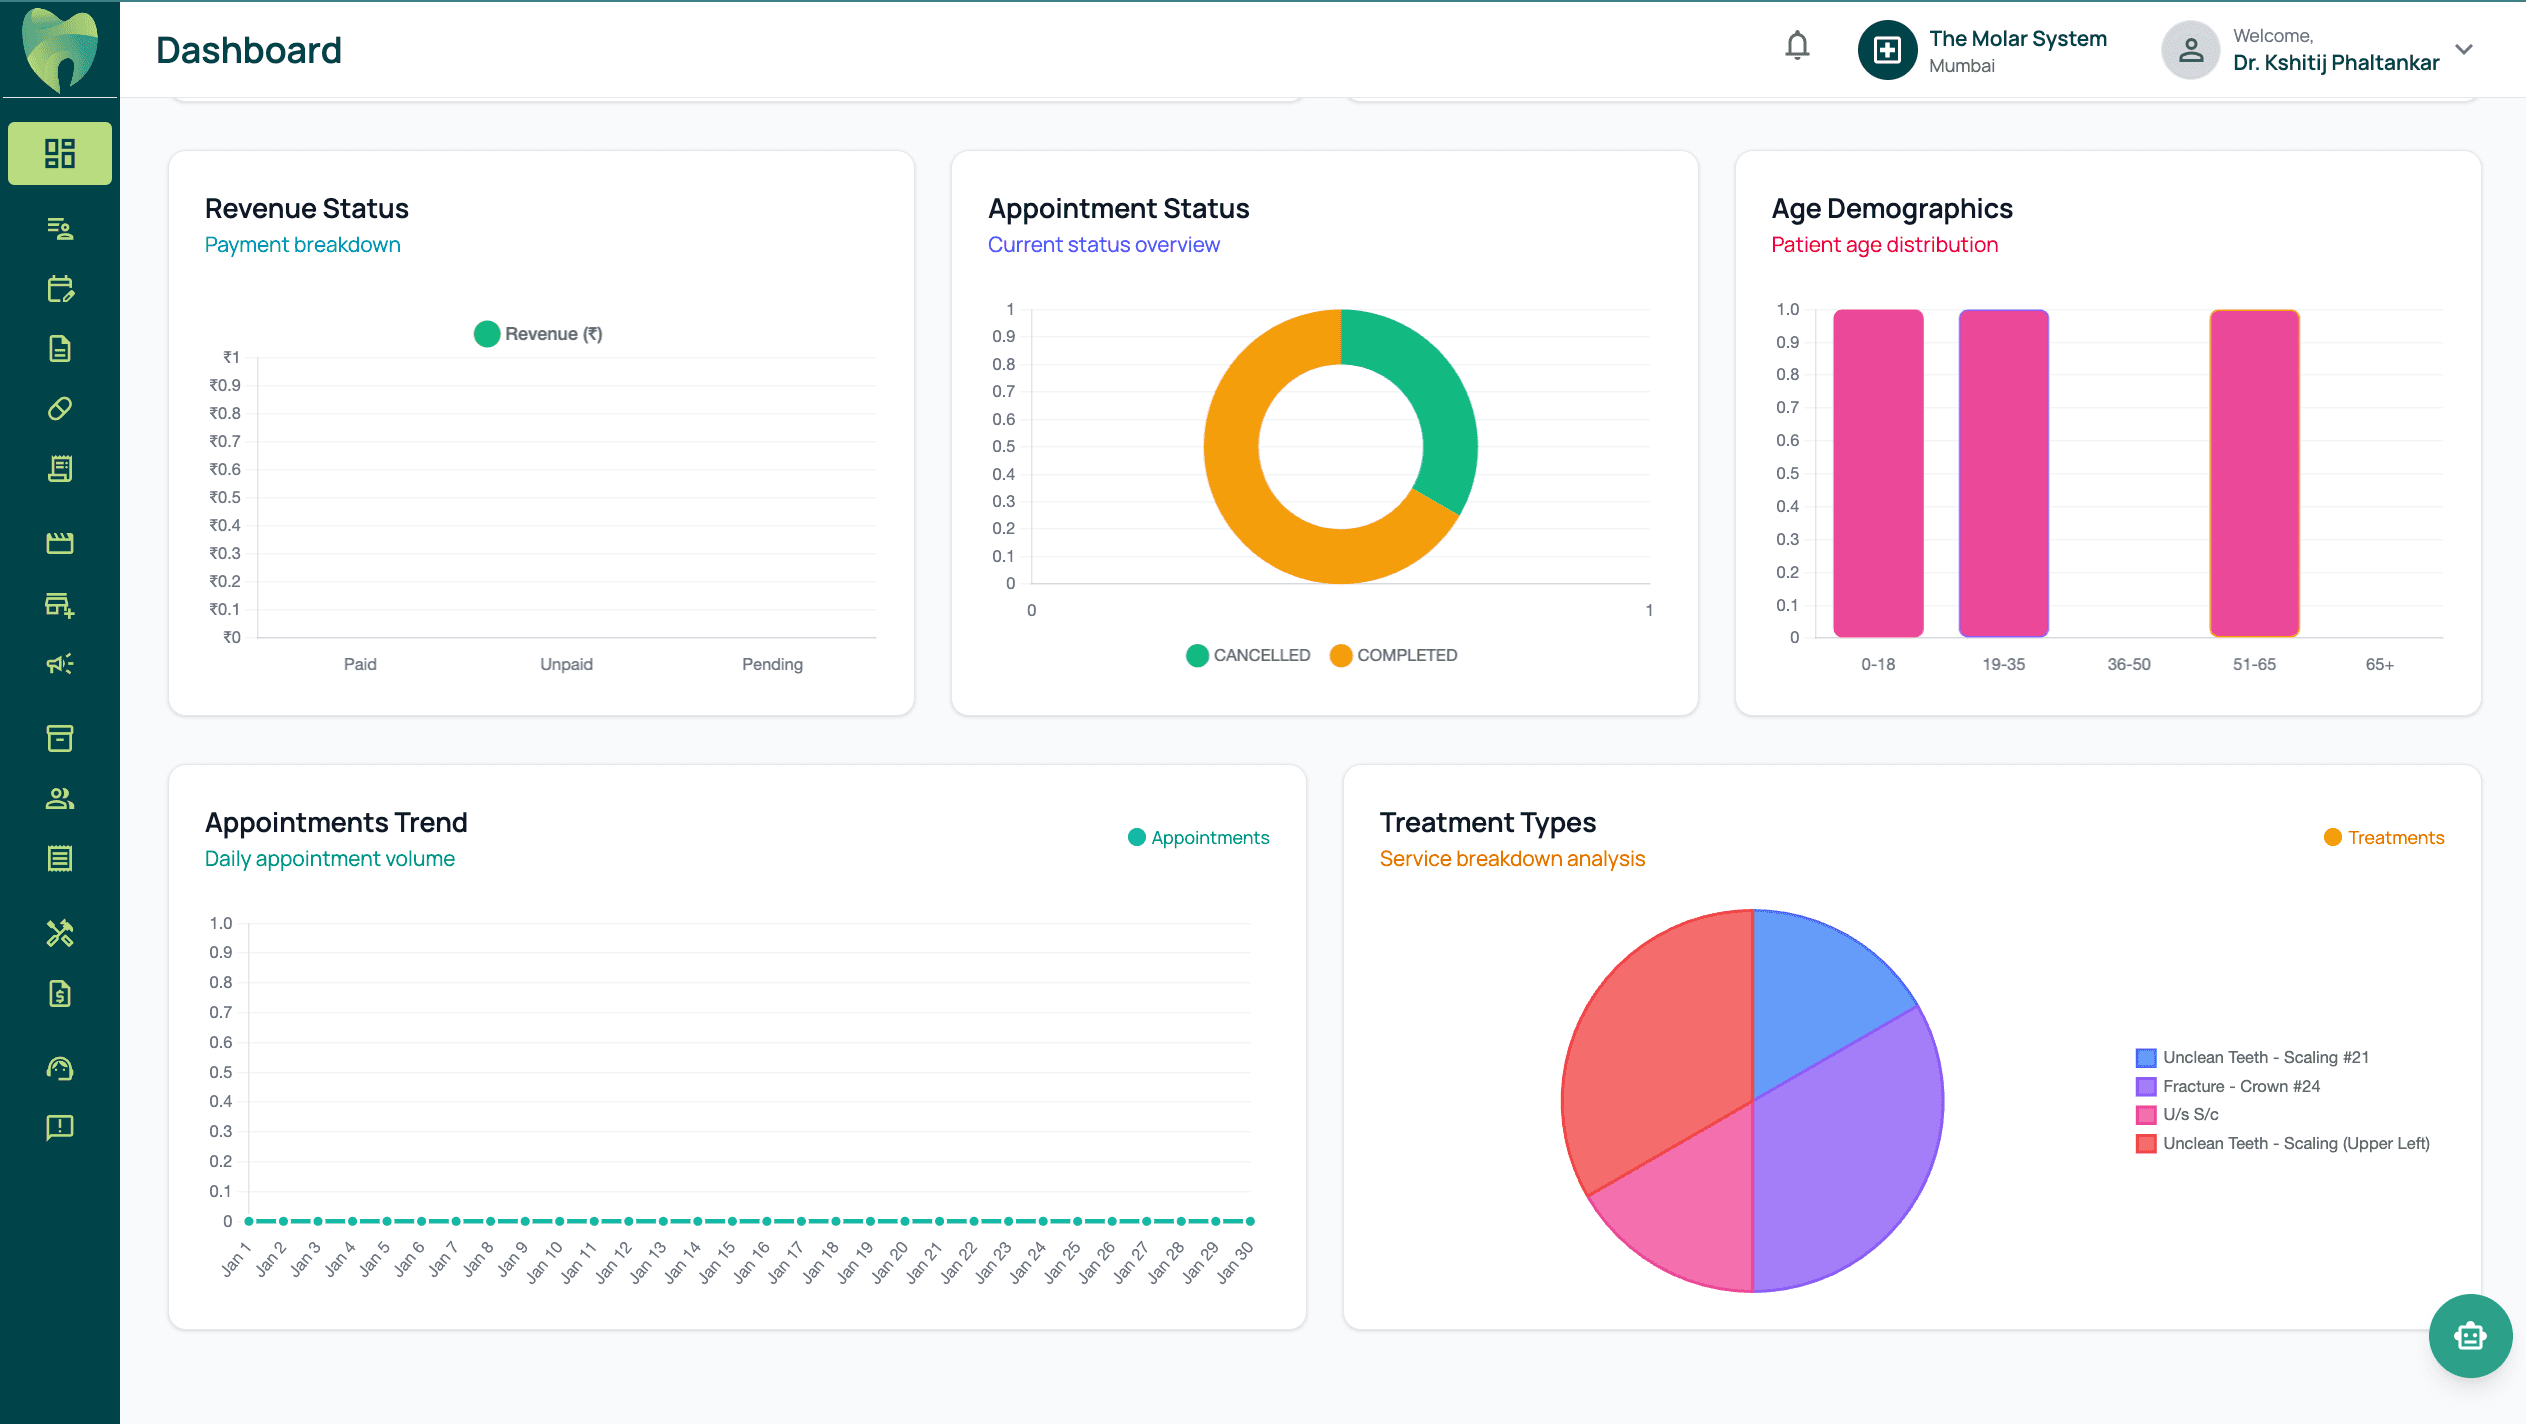The height and width of the screenshot is (1424, 2526).
Task: Click the archive box inventory sidebar icon
Action: [60, 738]
